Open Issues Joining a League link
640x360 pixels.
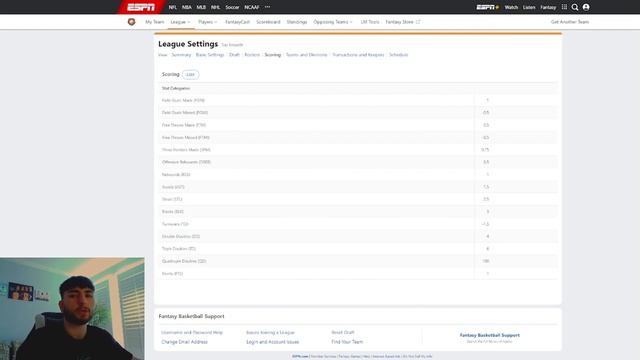(270, 333)
